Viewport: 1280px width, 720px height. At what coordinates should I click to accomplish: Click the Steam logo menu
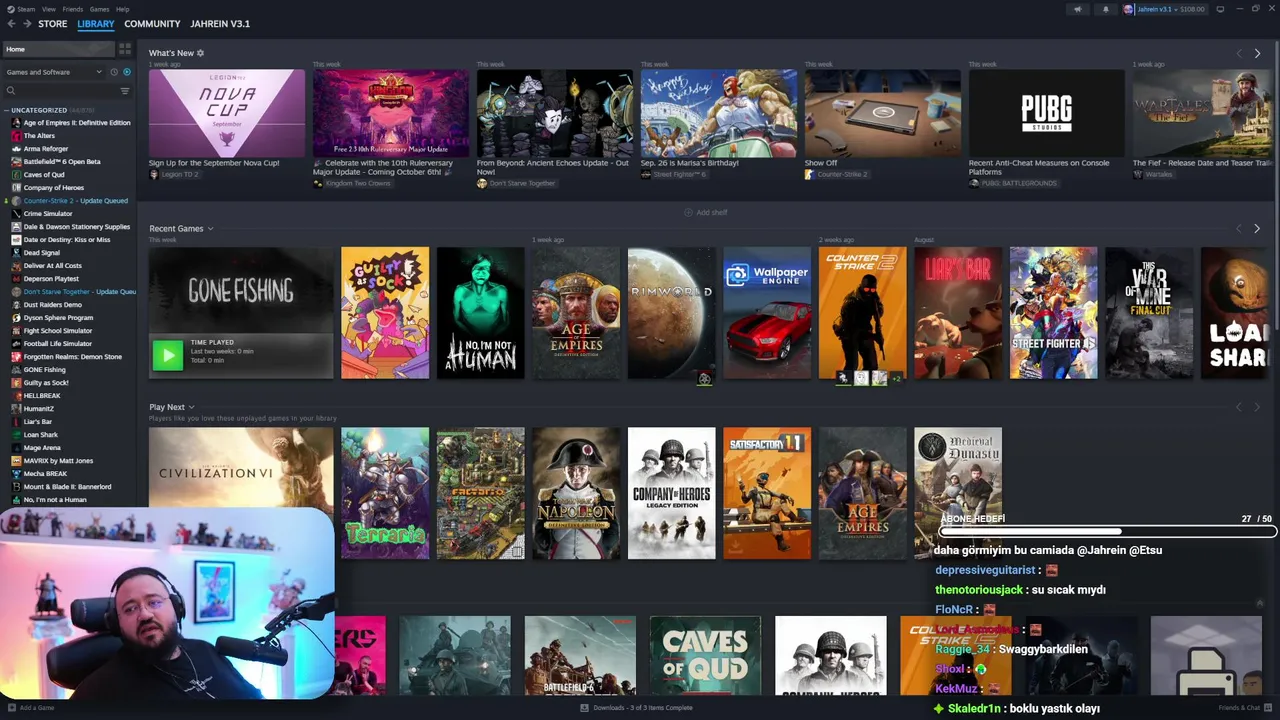point(9,9)
